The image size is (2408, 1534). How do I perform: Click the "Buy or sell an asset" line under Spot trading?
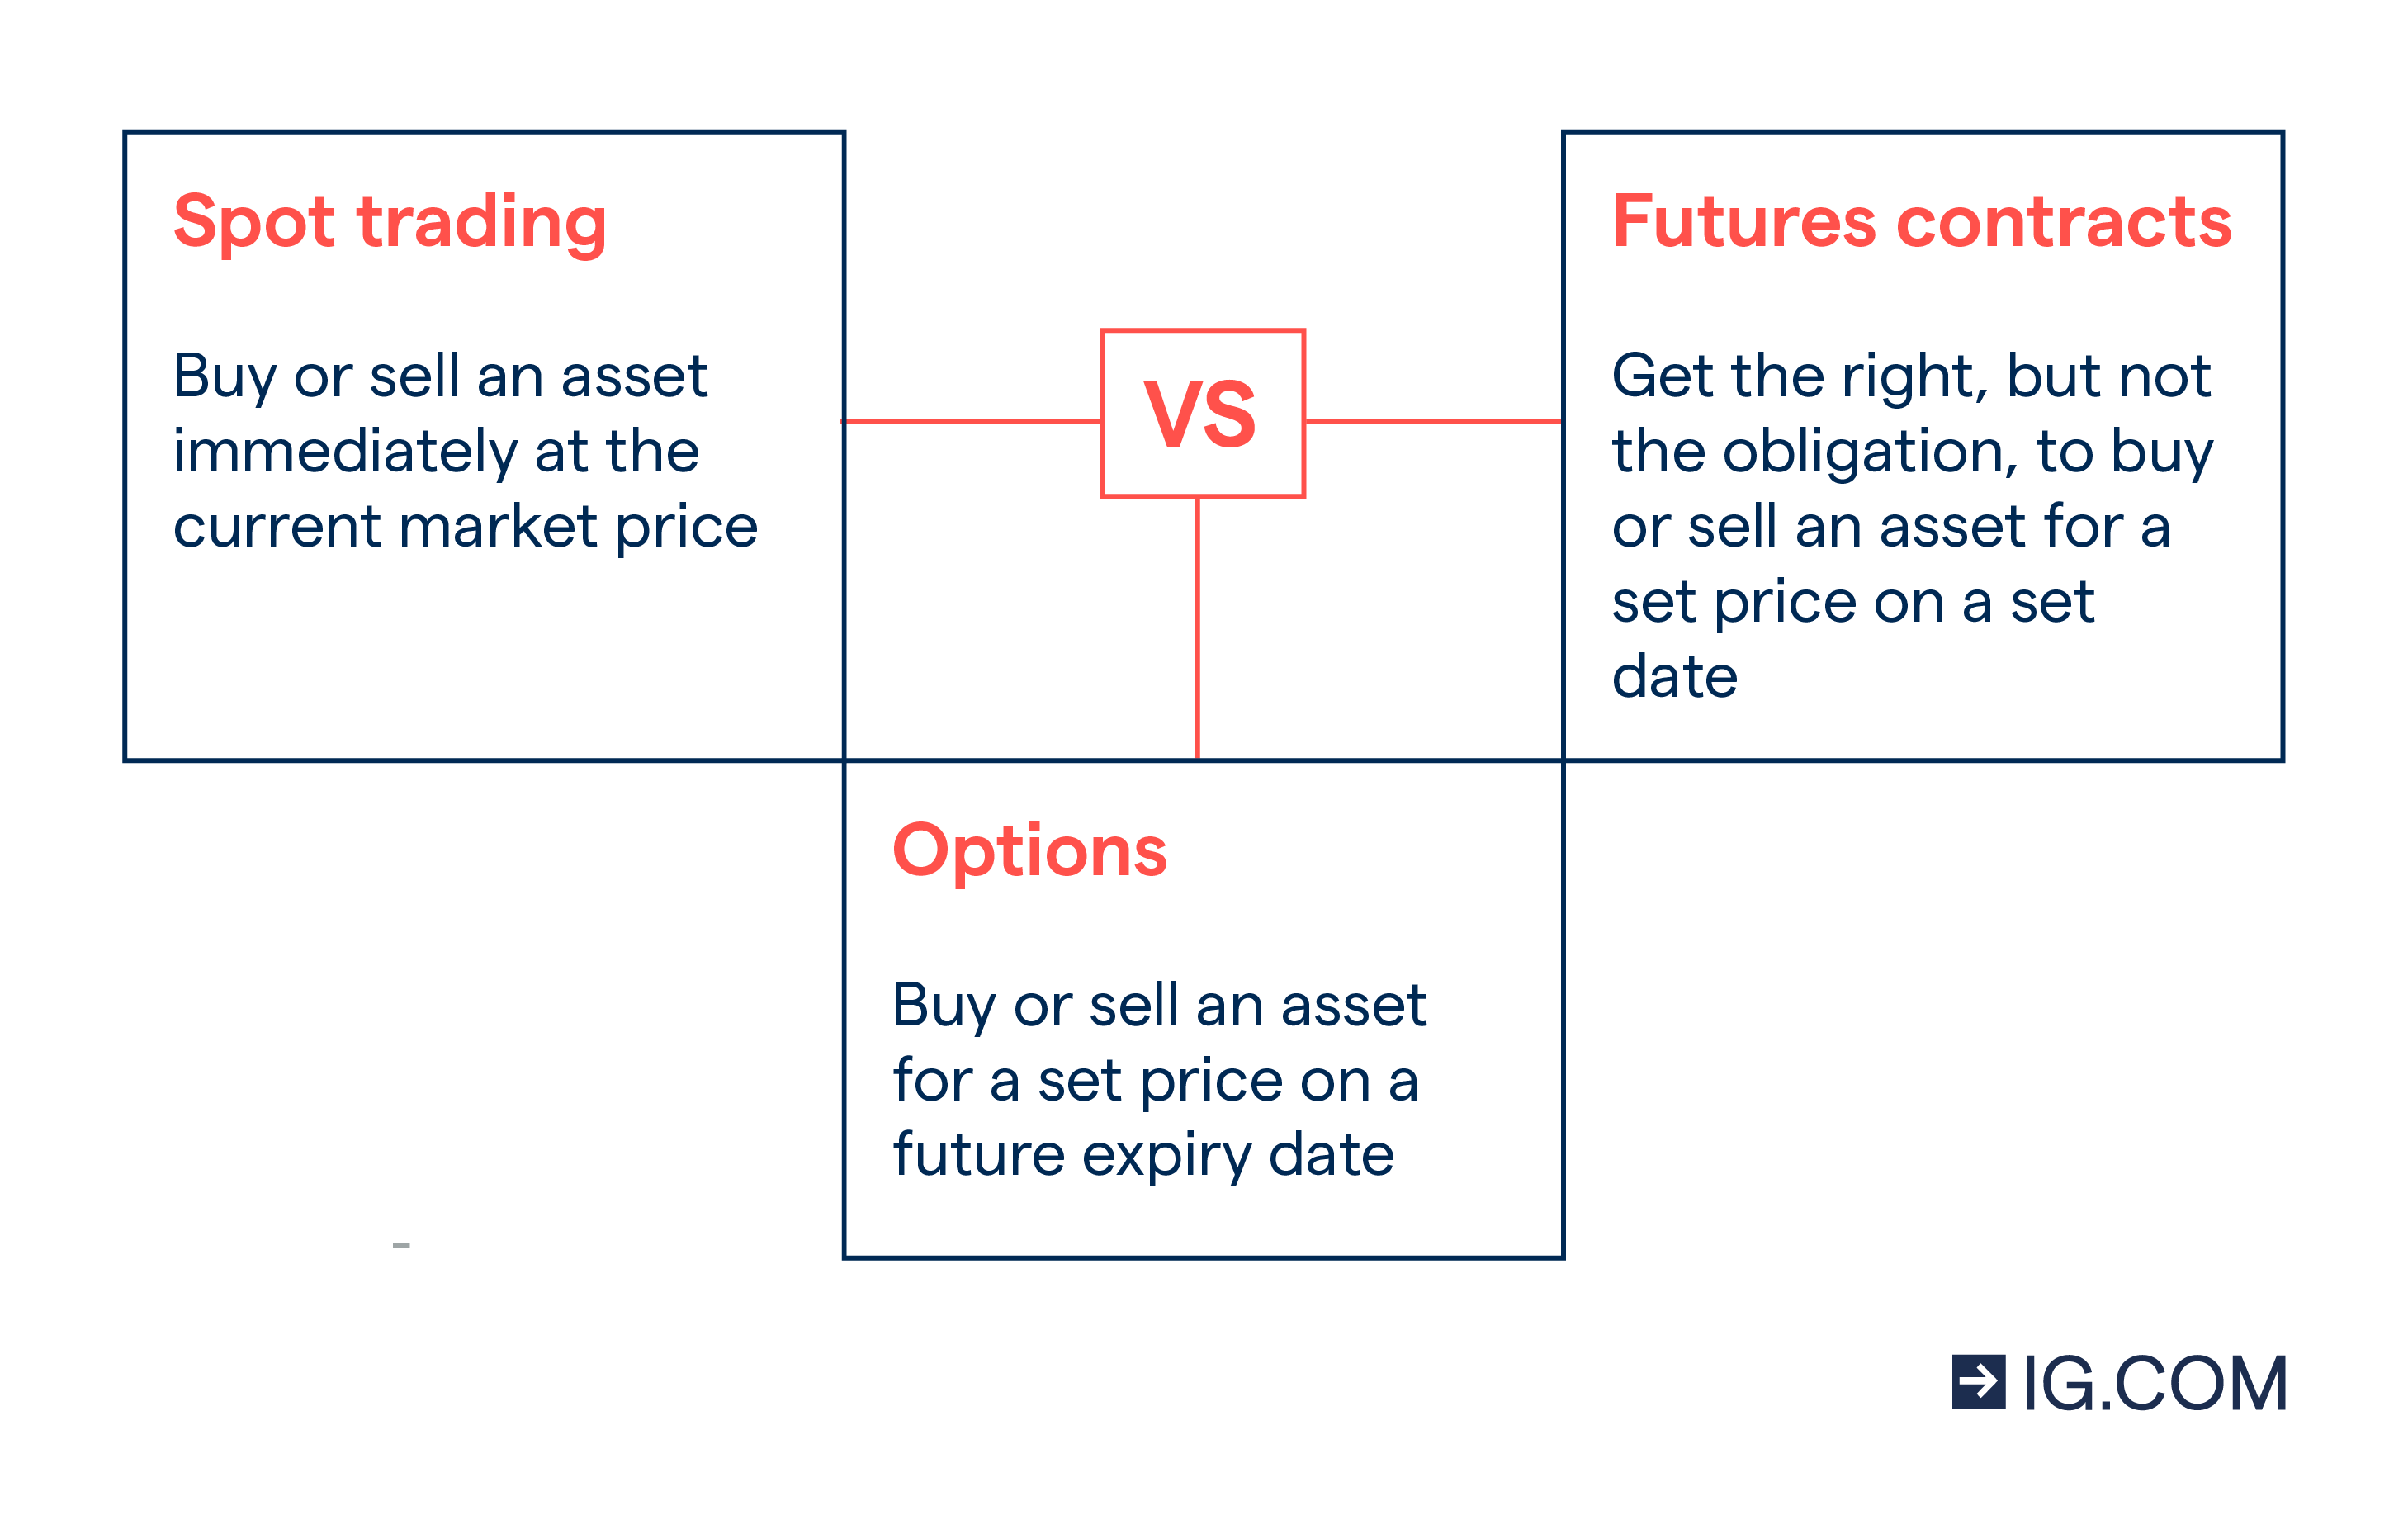[x=440, y=376]
